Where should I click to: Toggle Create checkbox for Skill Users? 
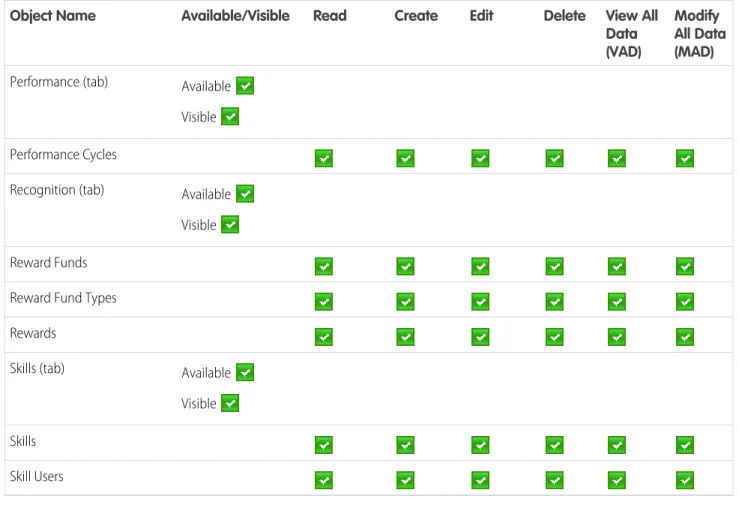coord(405,480)
